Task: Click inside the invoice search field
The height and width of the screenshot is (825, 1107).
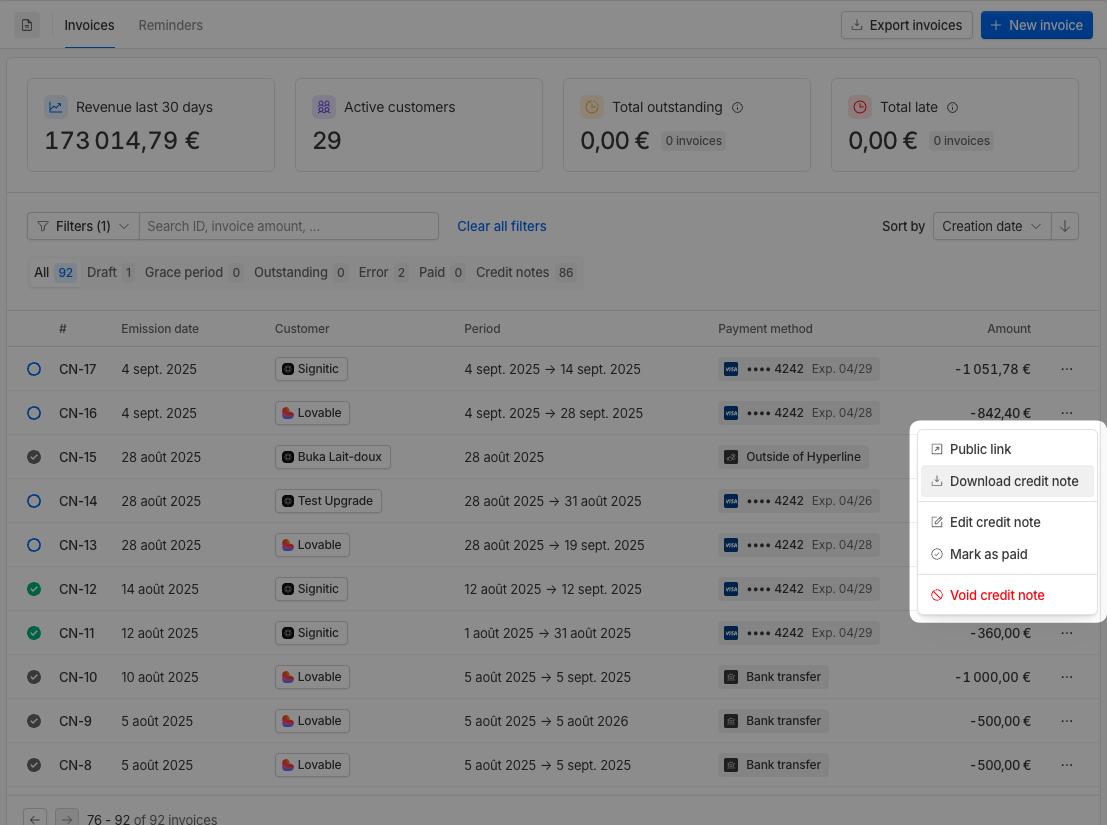Action: [288, 226]
